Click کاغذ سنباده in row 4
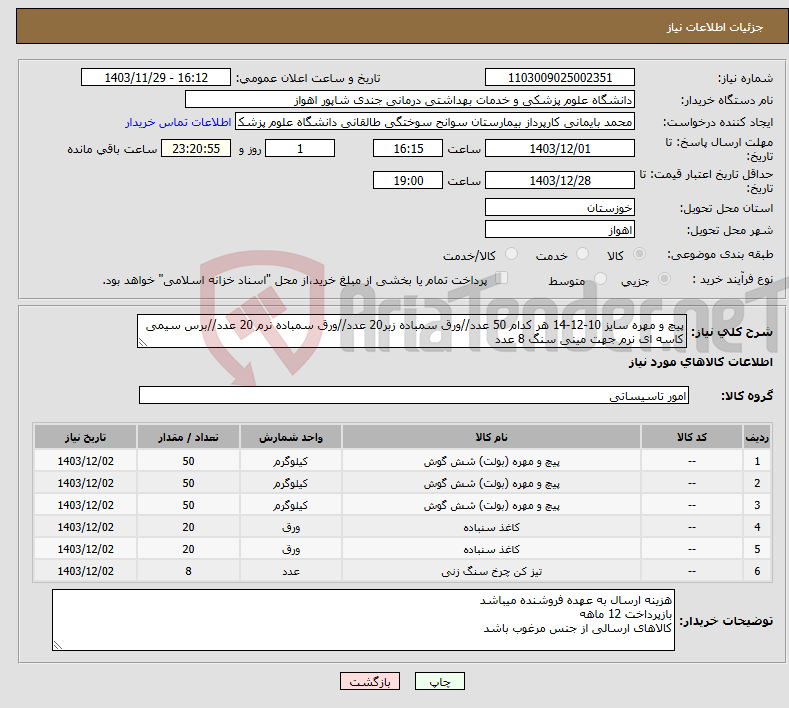 tap(491, 527)
